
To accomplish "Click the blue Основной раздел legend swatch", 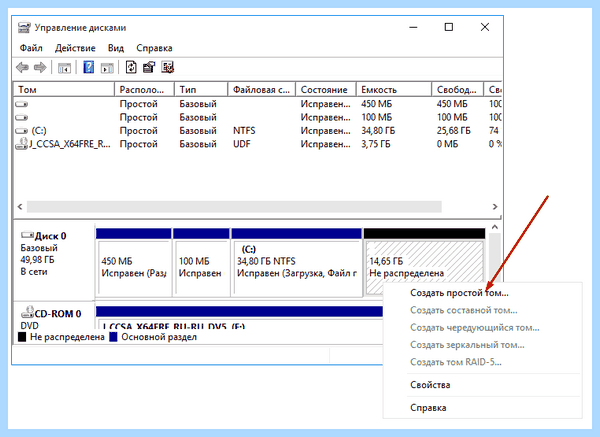I will (113, 337).
